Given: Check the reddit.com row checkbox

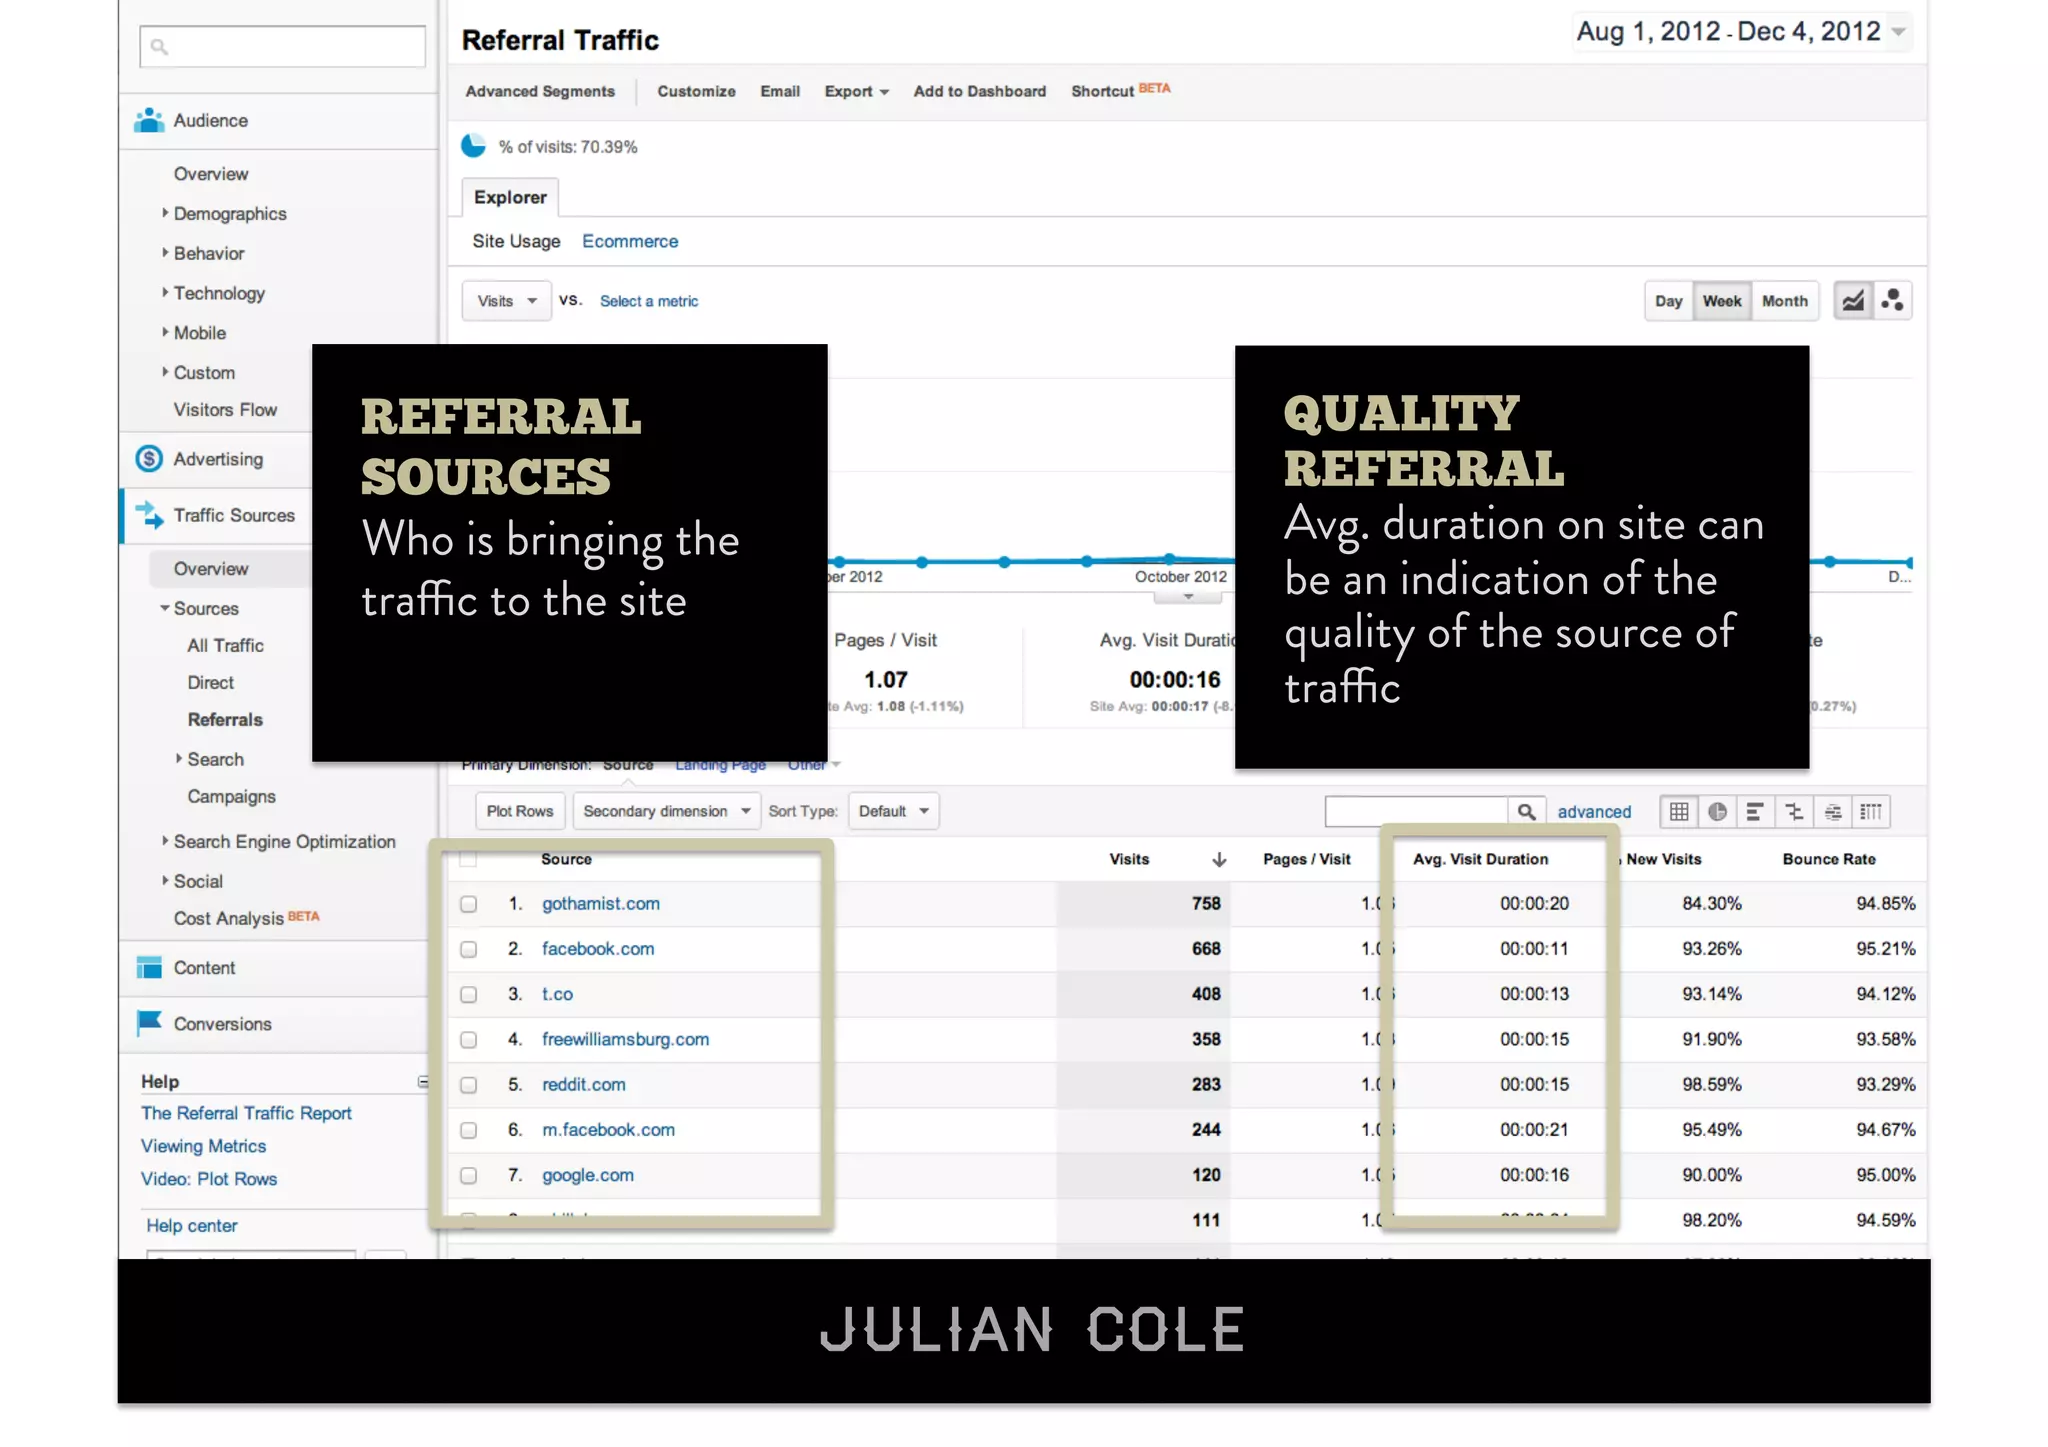Looking at the screenshot, I should pyautogui.click(x=468, y=1085).
